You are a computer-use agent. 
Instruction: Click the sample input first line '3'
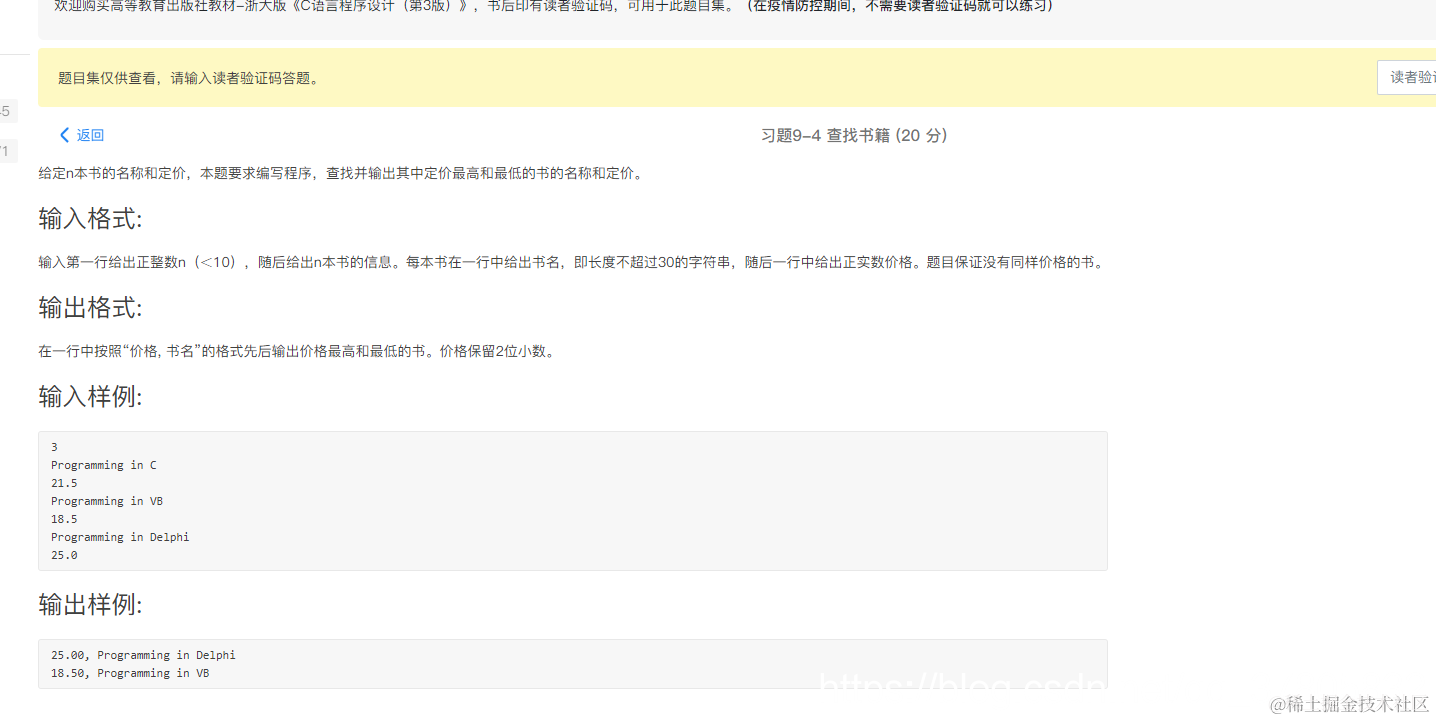pos(54,447)
